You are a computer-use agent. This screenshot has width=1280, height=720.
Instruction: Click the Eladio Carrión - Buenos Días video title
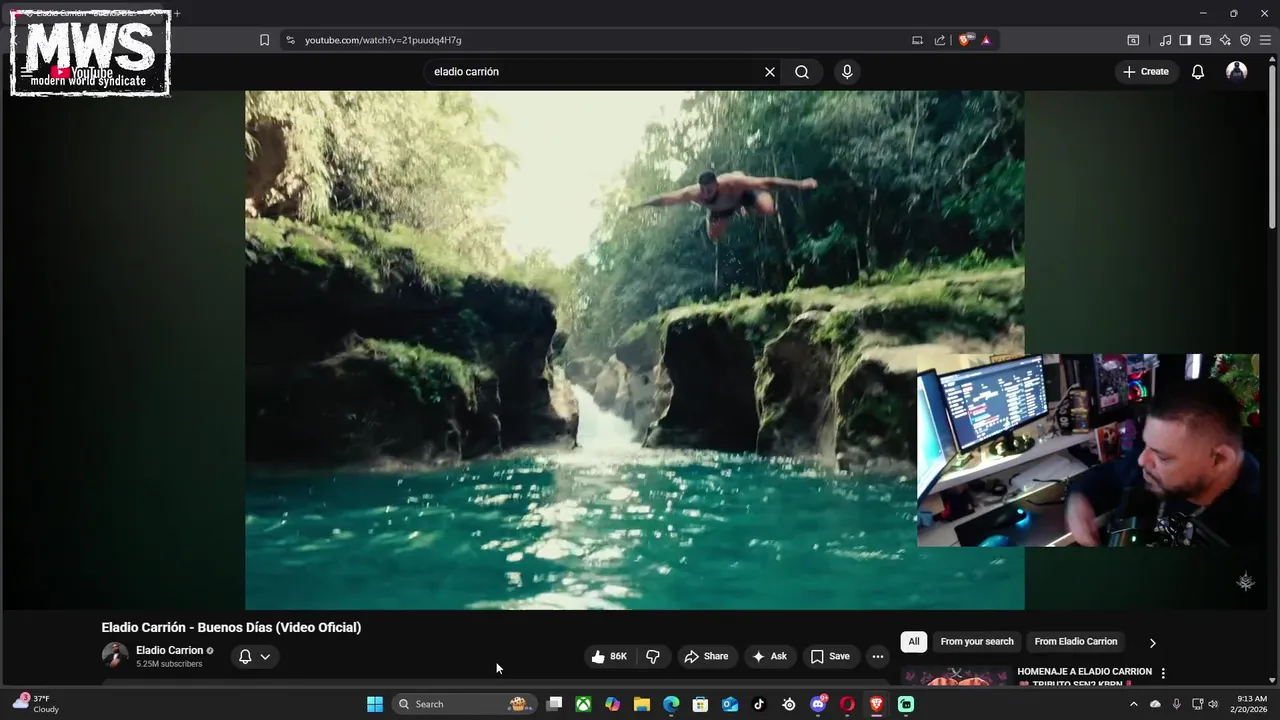tap(231, 627)
